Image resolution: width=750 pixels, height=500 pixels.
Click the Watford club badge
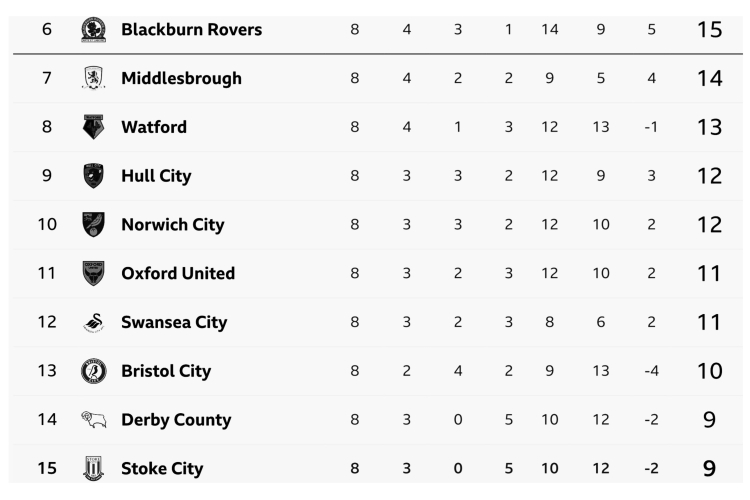pos(93,127)
